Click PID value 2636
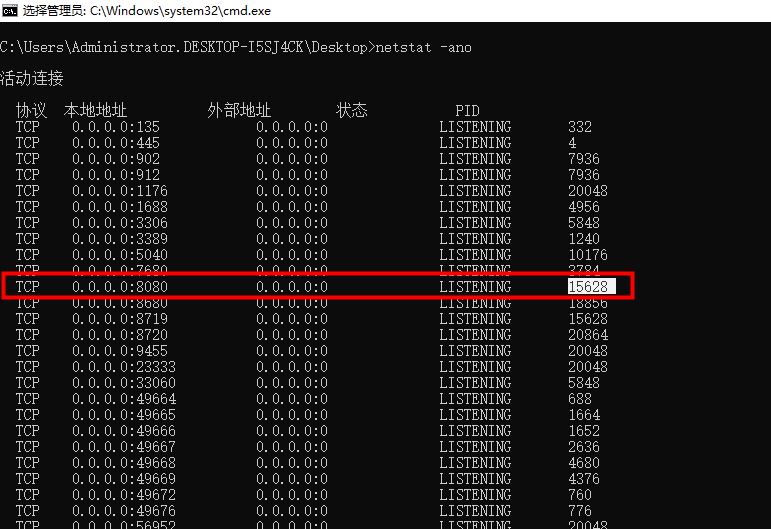 [584, 446]
